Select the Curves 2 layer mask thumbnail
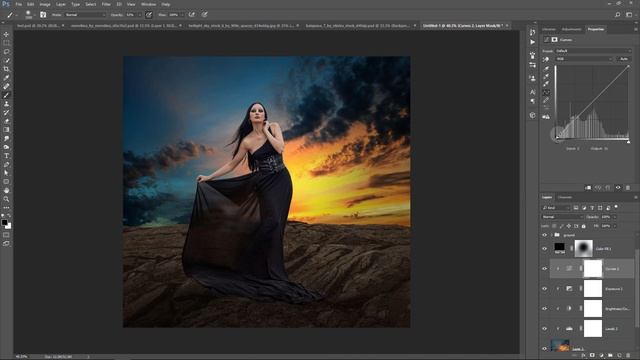This screenshot has width=640, height=360. (x=593, y=269)
